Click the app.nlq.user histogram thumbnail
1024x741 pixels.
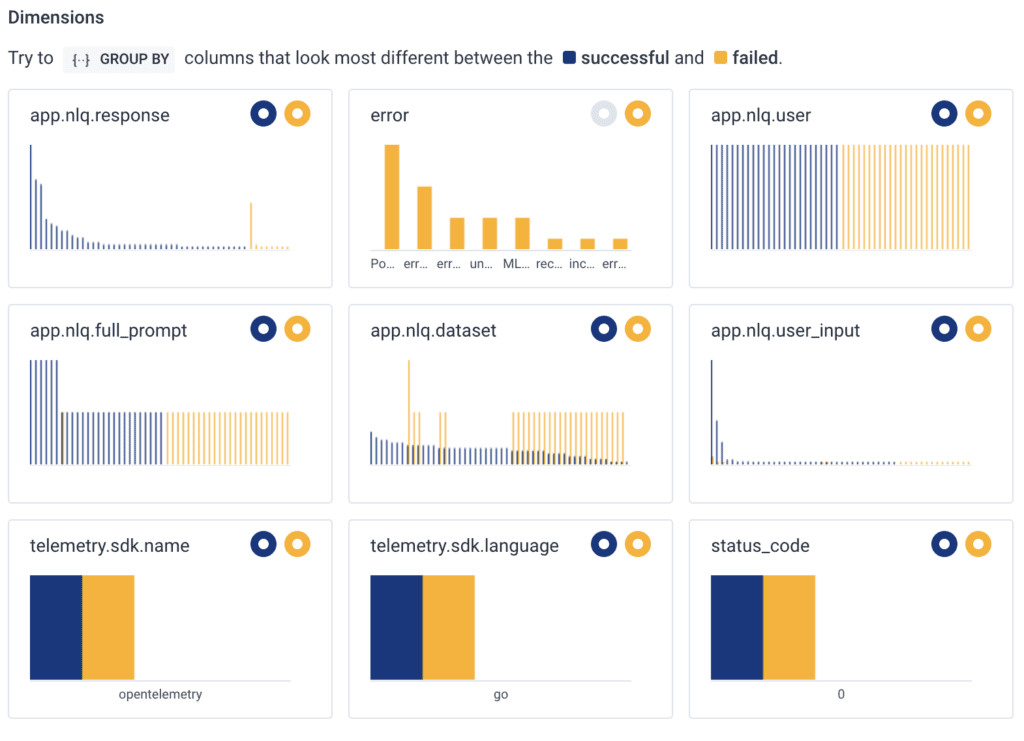(x=840, y=197)
